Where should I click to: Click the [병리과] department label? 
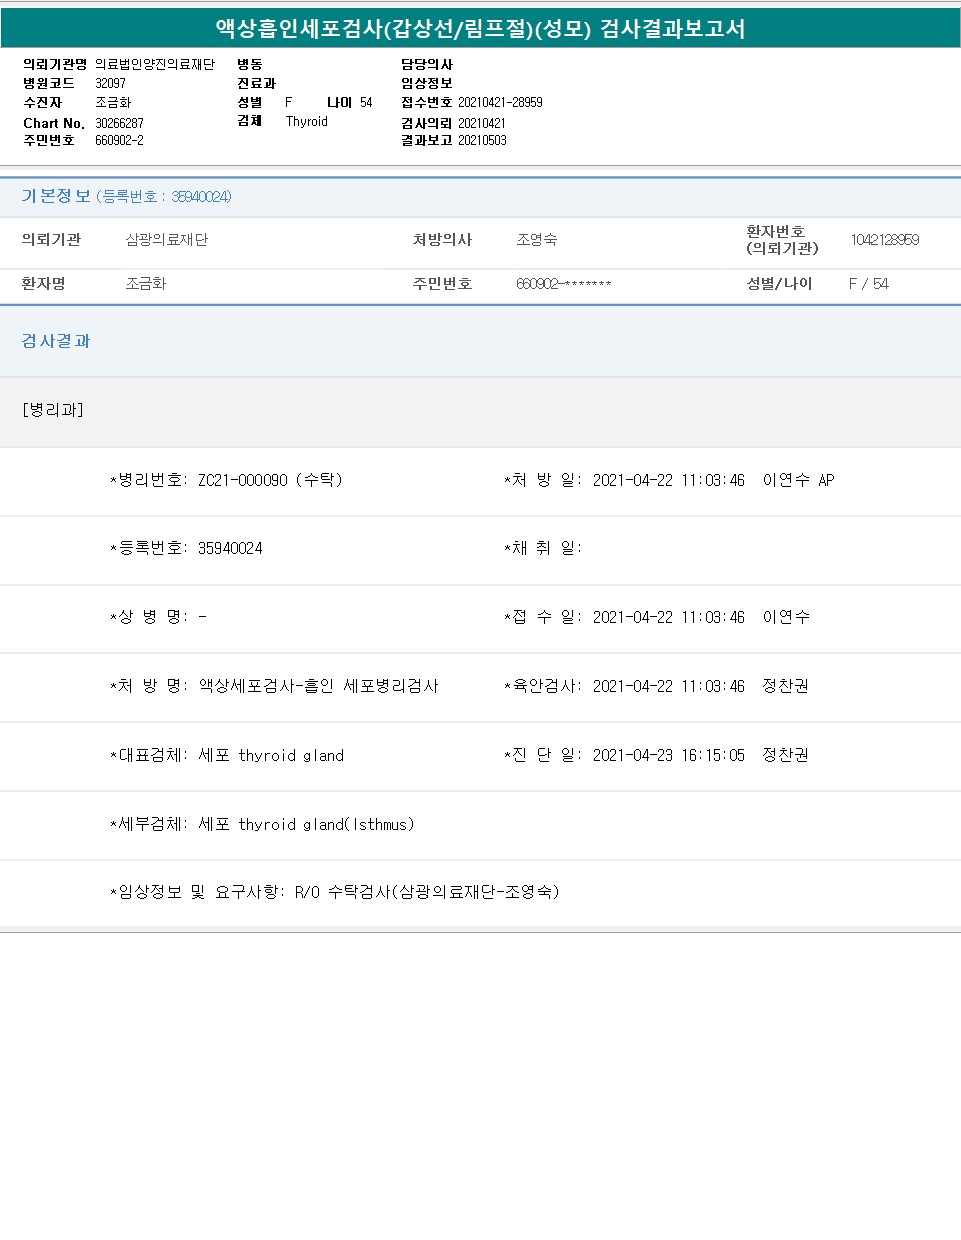(53, 410)
